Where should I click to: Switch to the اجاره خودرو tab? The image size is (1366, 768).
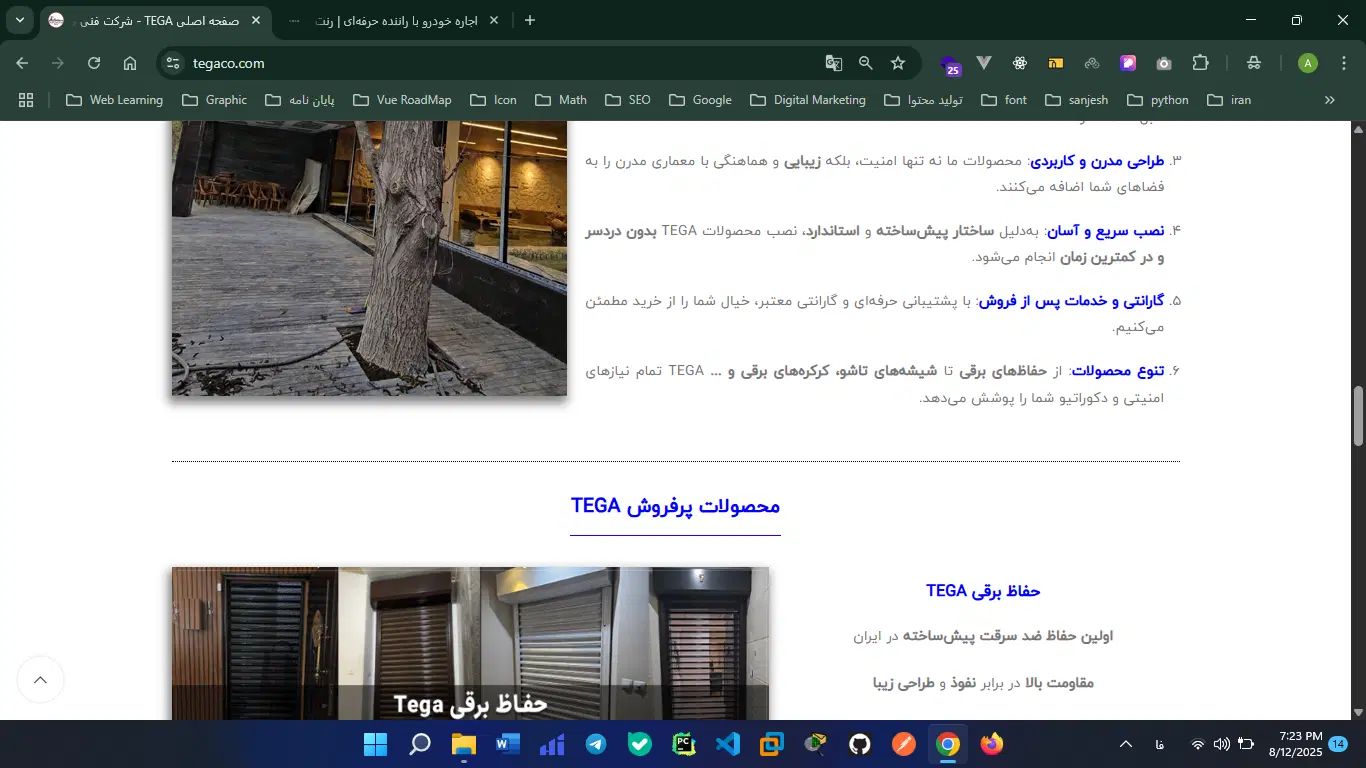(x=395, y=20)
